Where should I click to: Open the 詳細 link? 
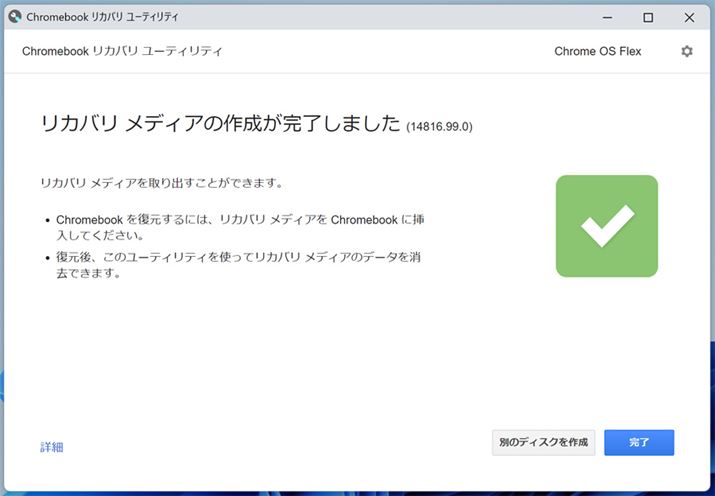[x=52, y=447]
